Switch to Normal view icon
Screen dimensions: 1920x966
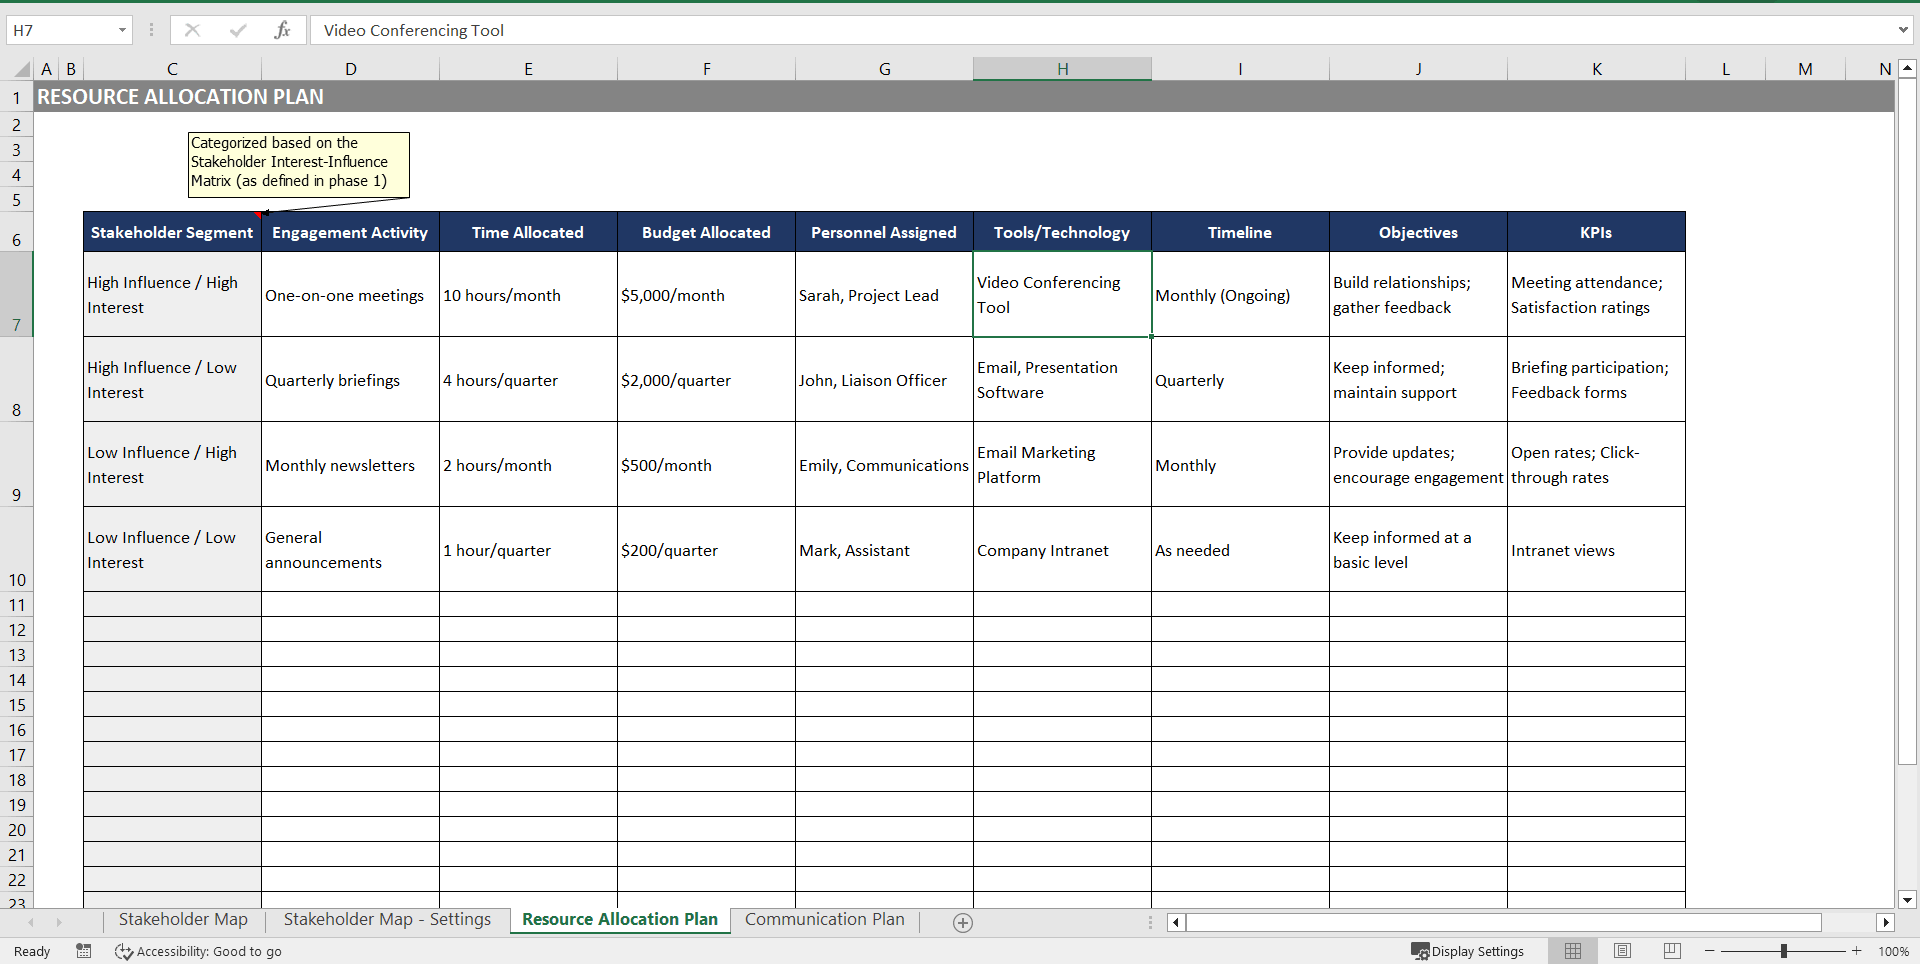point(1573,951)
